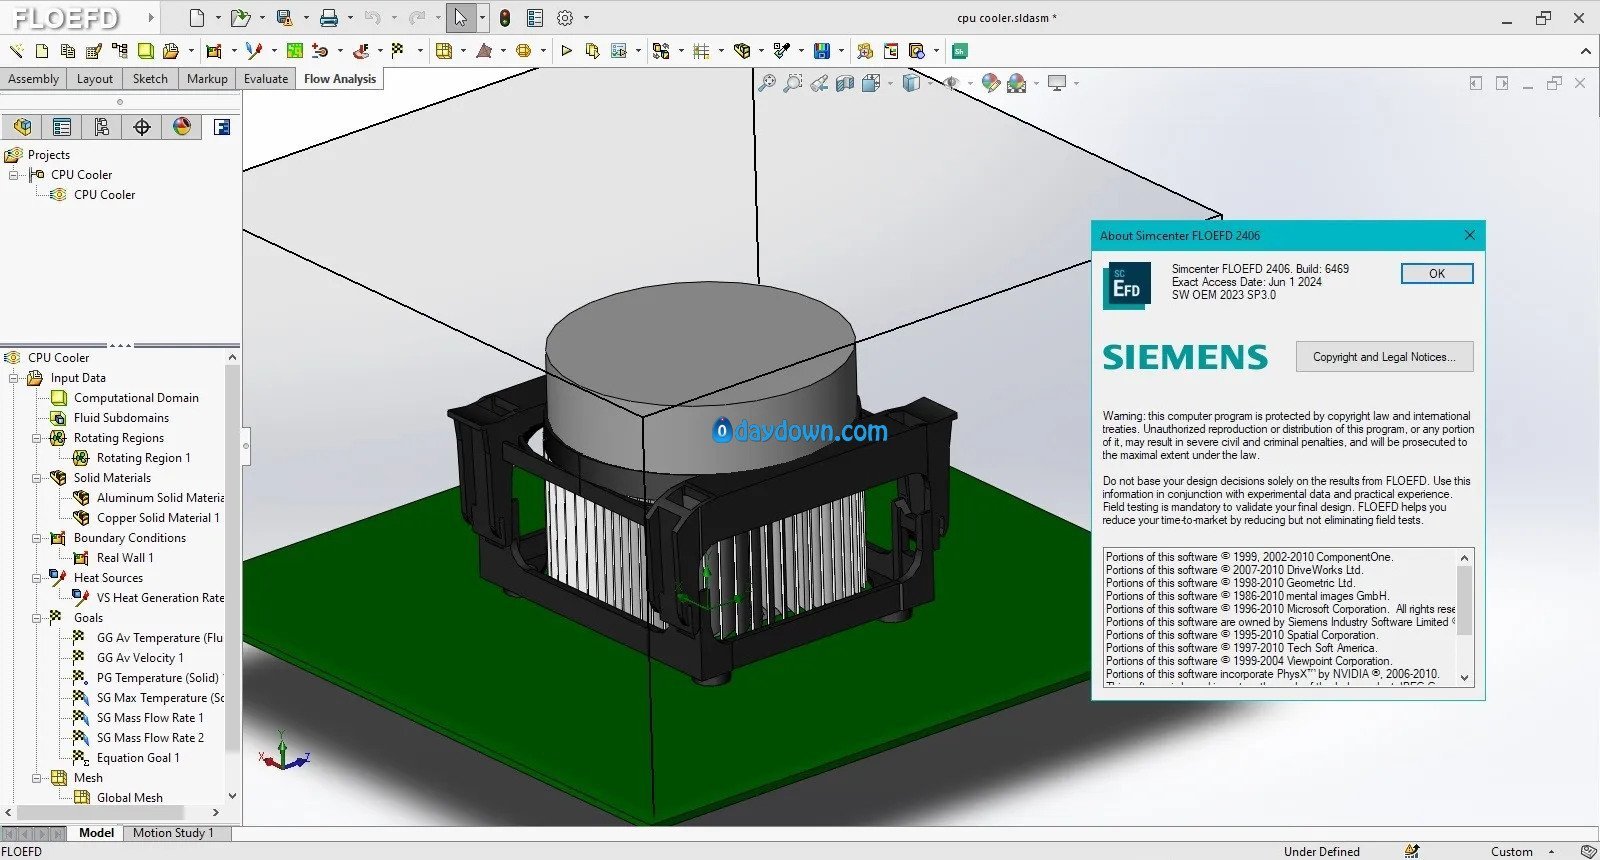Click the View Settings monitor icon
The width and height of the screenshot is (1600, 860).
click(1057, 83)
